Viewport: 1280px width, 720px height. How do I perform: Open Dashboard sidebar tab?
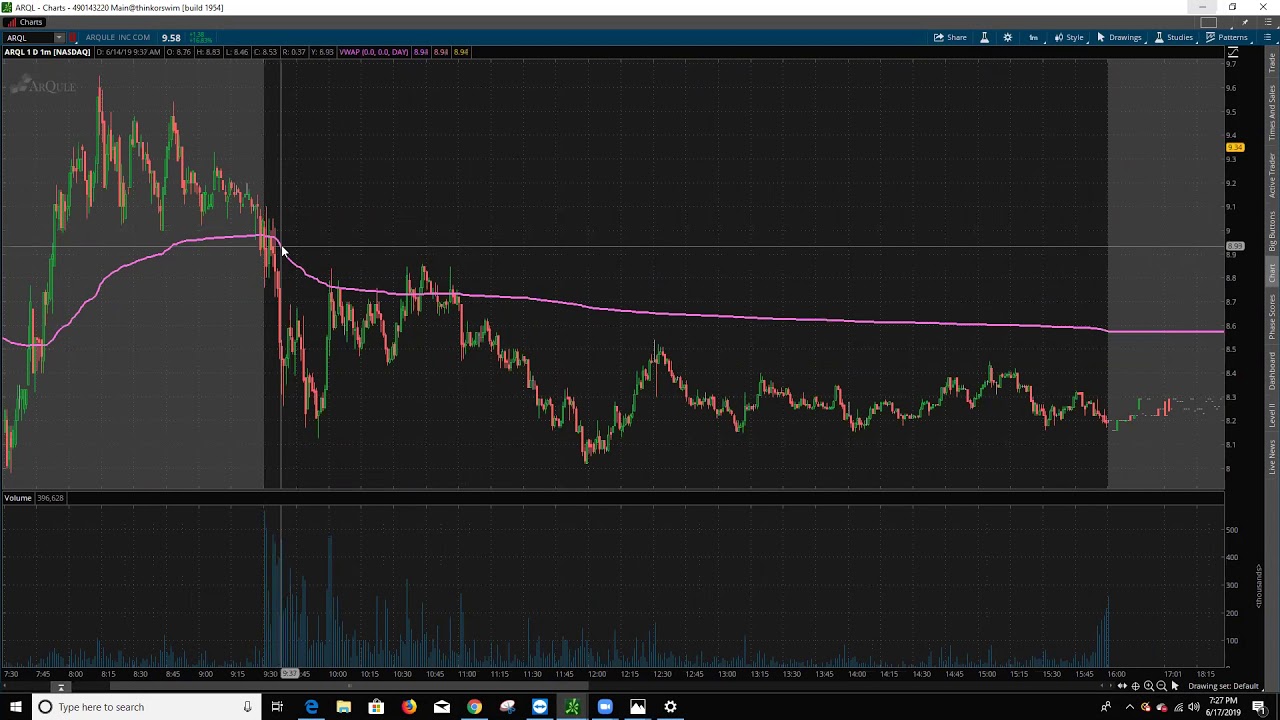coord(1272,371)
